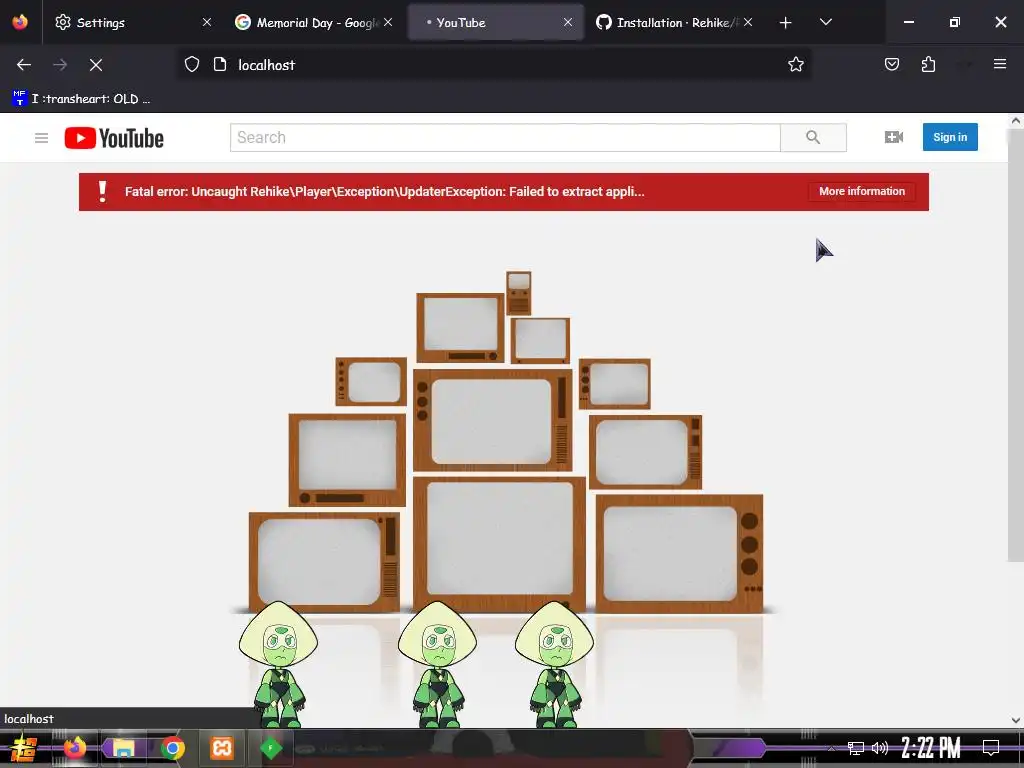The image size is (1024, 768).
Task: Open the green diamond taskbar app
Action: point(271,748)
